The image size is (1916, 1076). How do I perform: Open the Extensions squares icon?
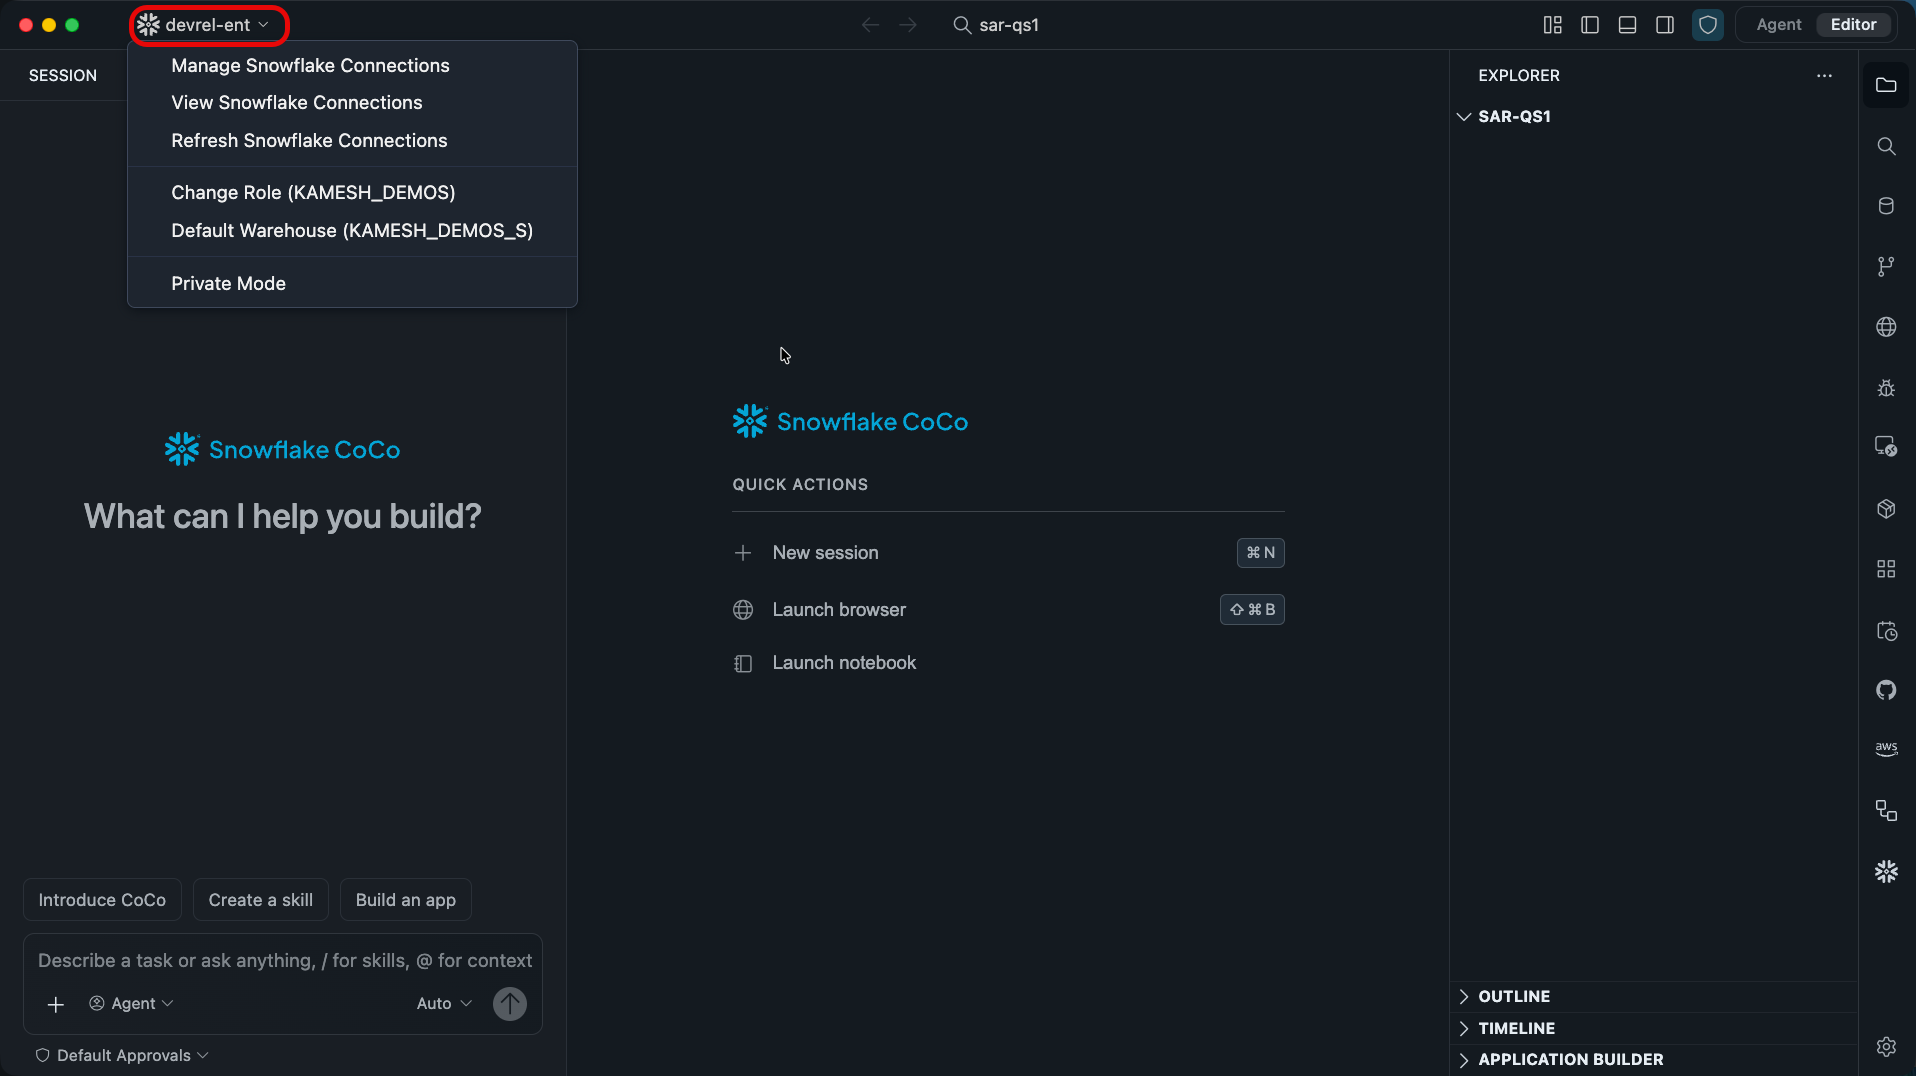point(1886,569)
